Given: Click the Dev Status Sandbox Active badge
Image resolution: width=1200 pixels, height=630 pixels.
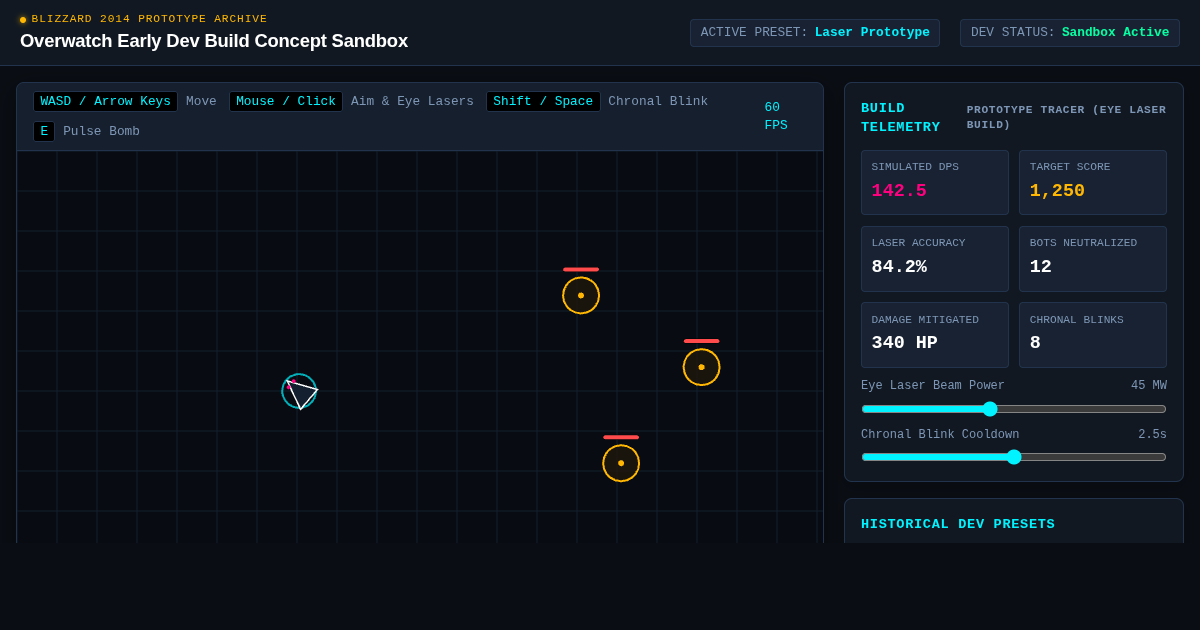Looking at the screenshot, I should coord(1070,33).
